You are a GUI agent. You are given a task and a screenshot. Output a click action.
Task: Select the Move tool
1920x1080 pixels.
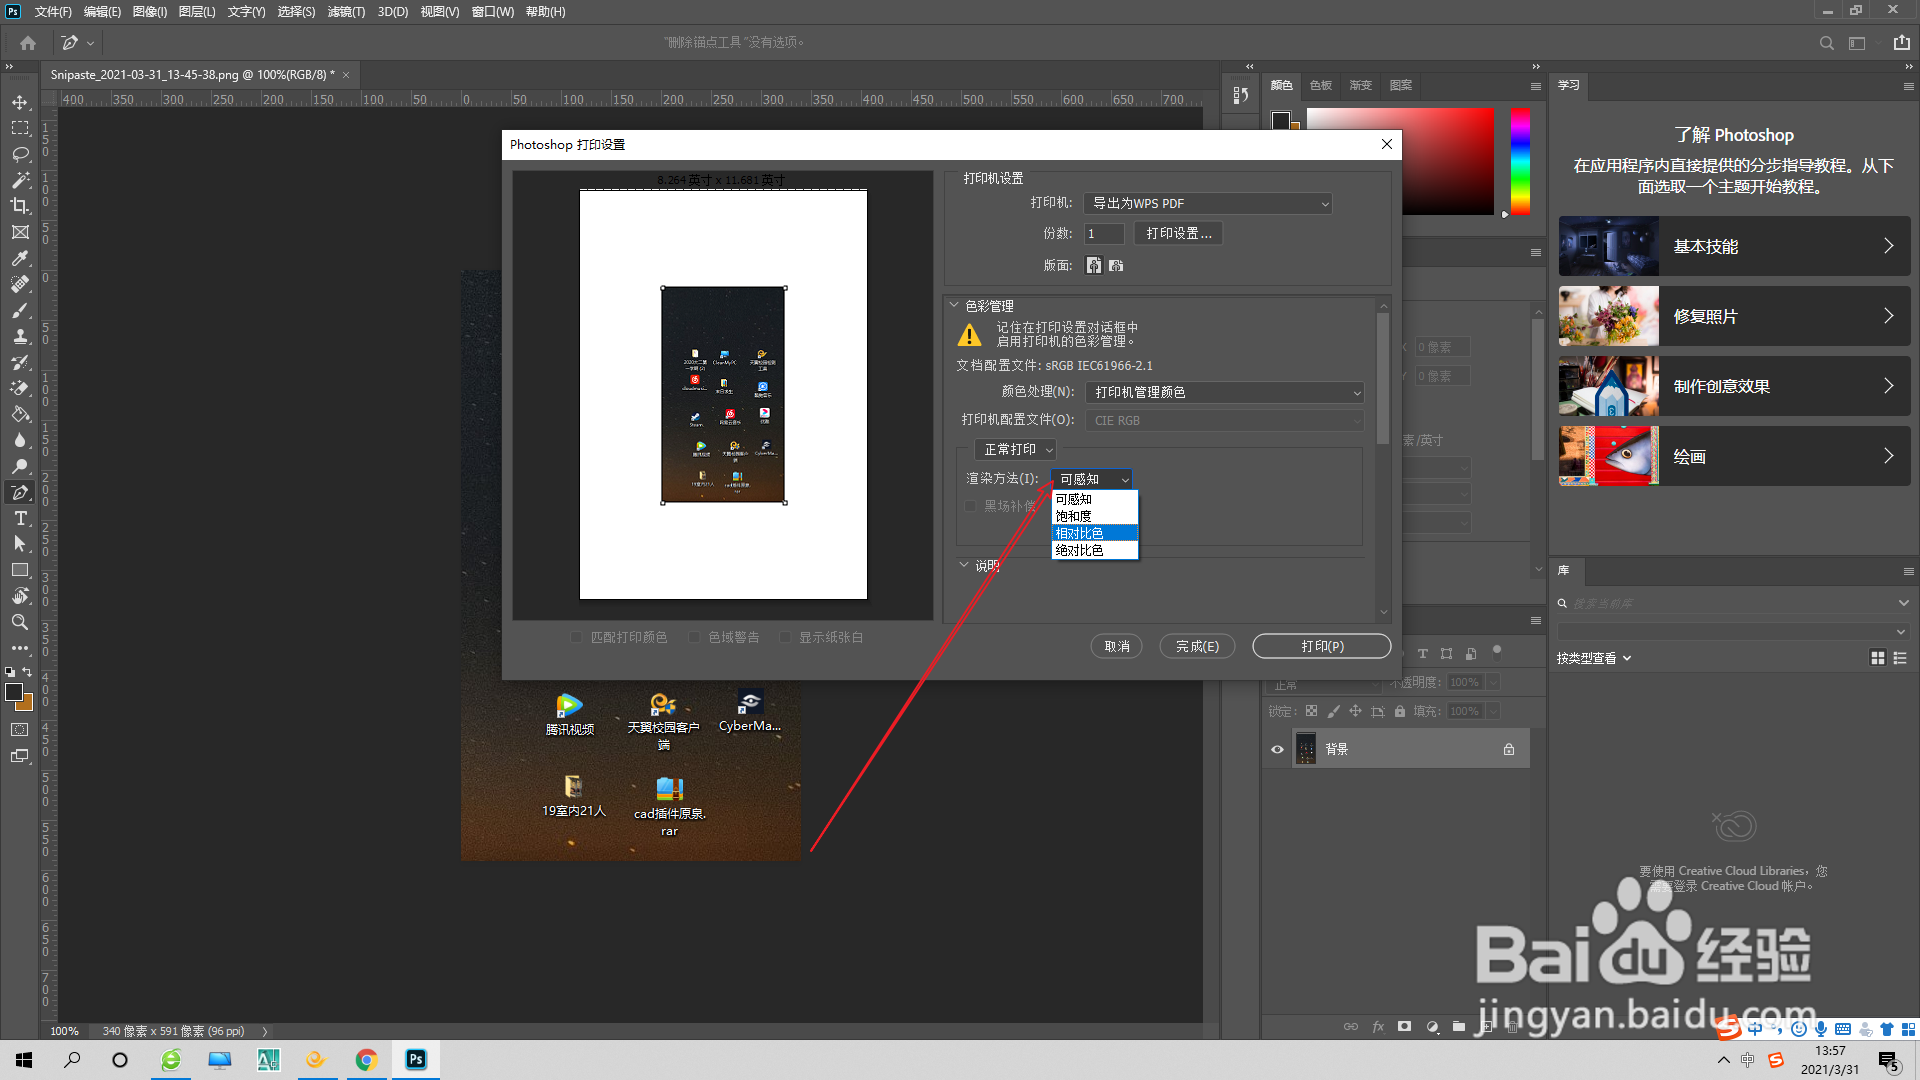pyautogui.click(x=20, y=102)
